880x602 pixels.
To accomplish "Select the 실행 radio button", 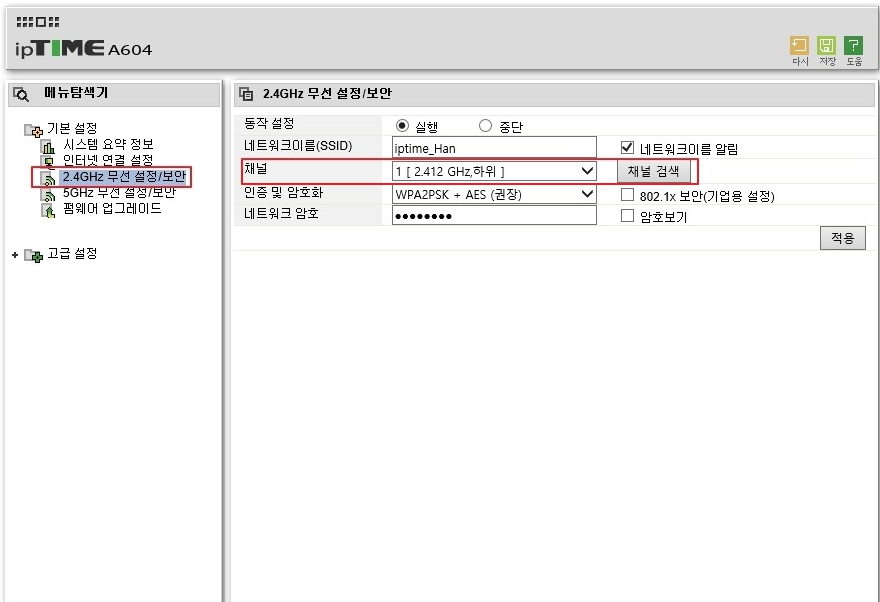I will 402,126.
